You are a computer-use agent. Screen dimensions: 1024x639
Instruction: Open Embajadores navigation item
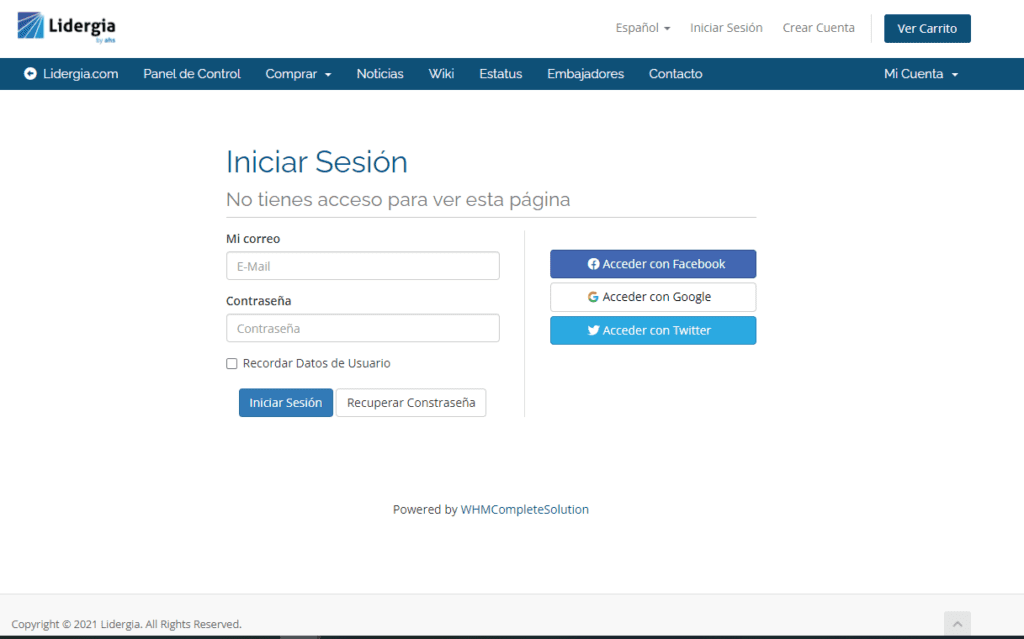click(x=586, y=74)
